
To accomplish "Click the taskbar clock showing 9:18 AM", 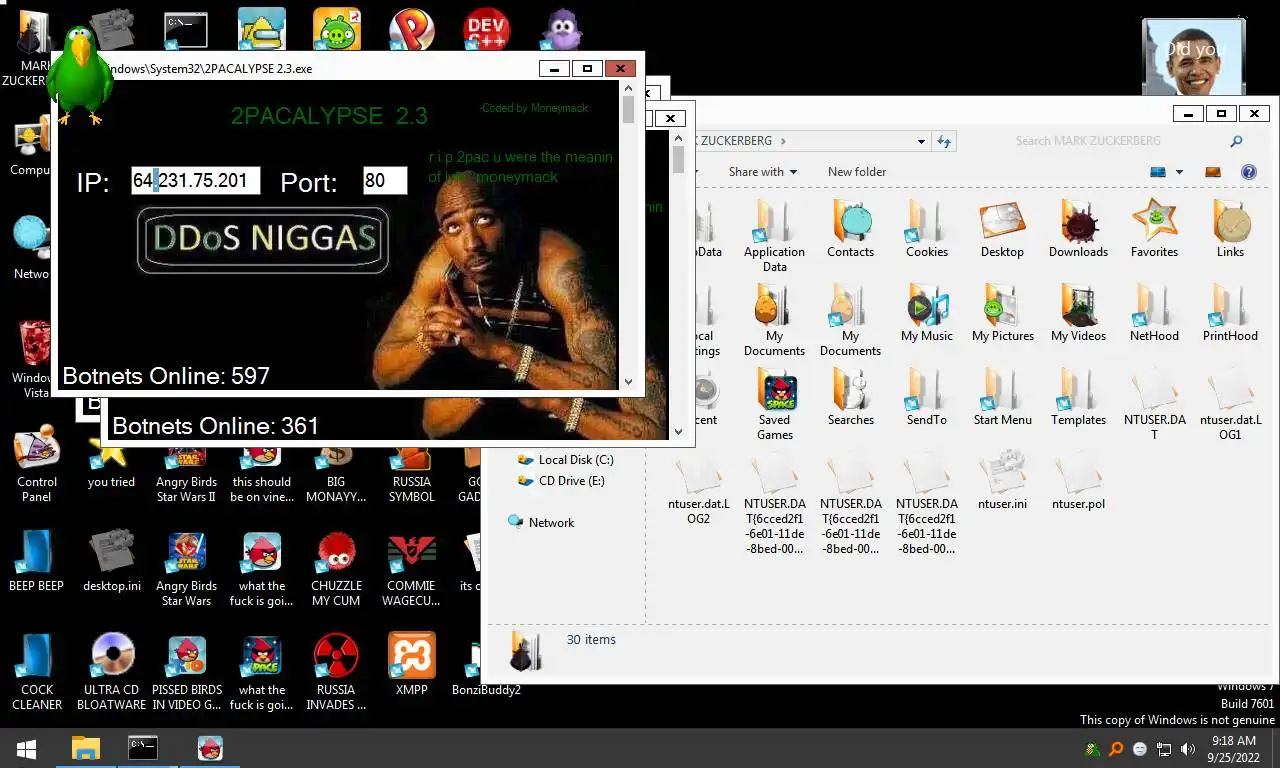I will 1233,749.
